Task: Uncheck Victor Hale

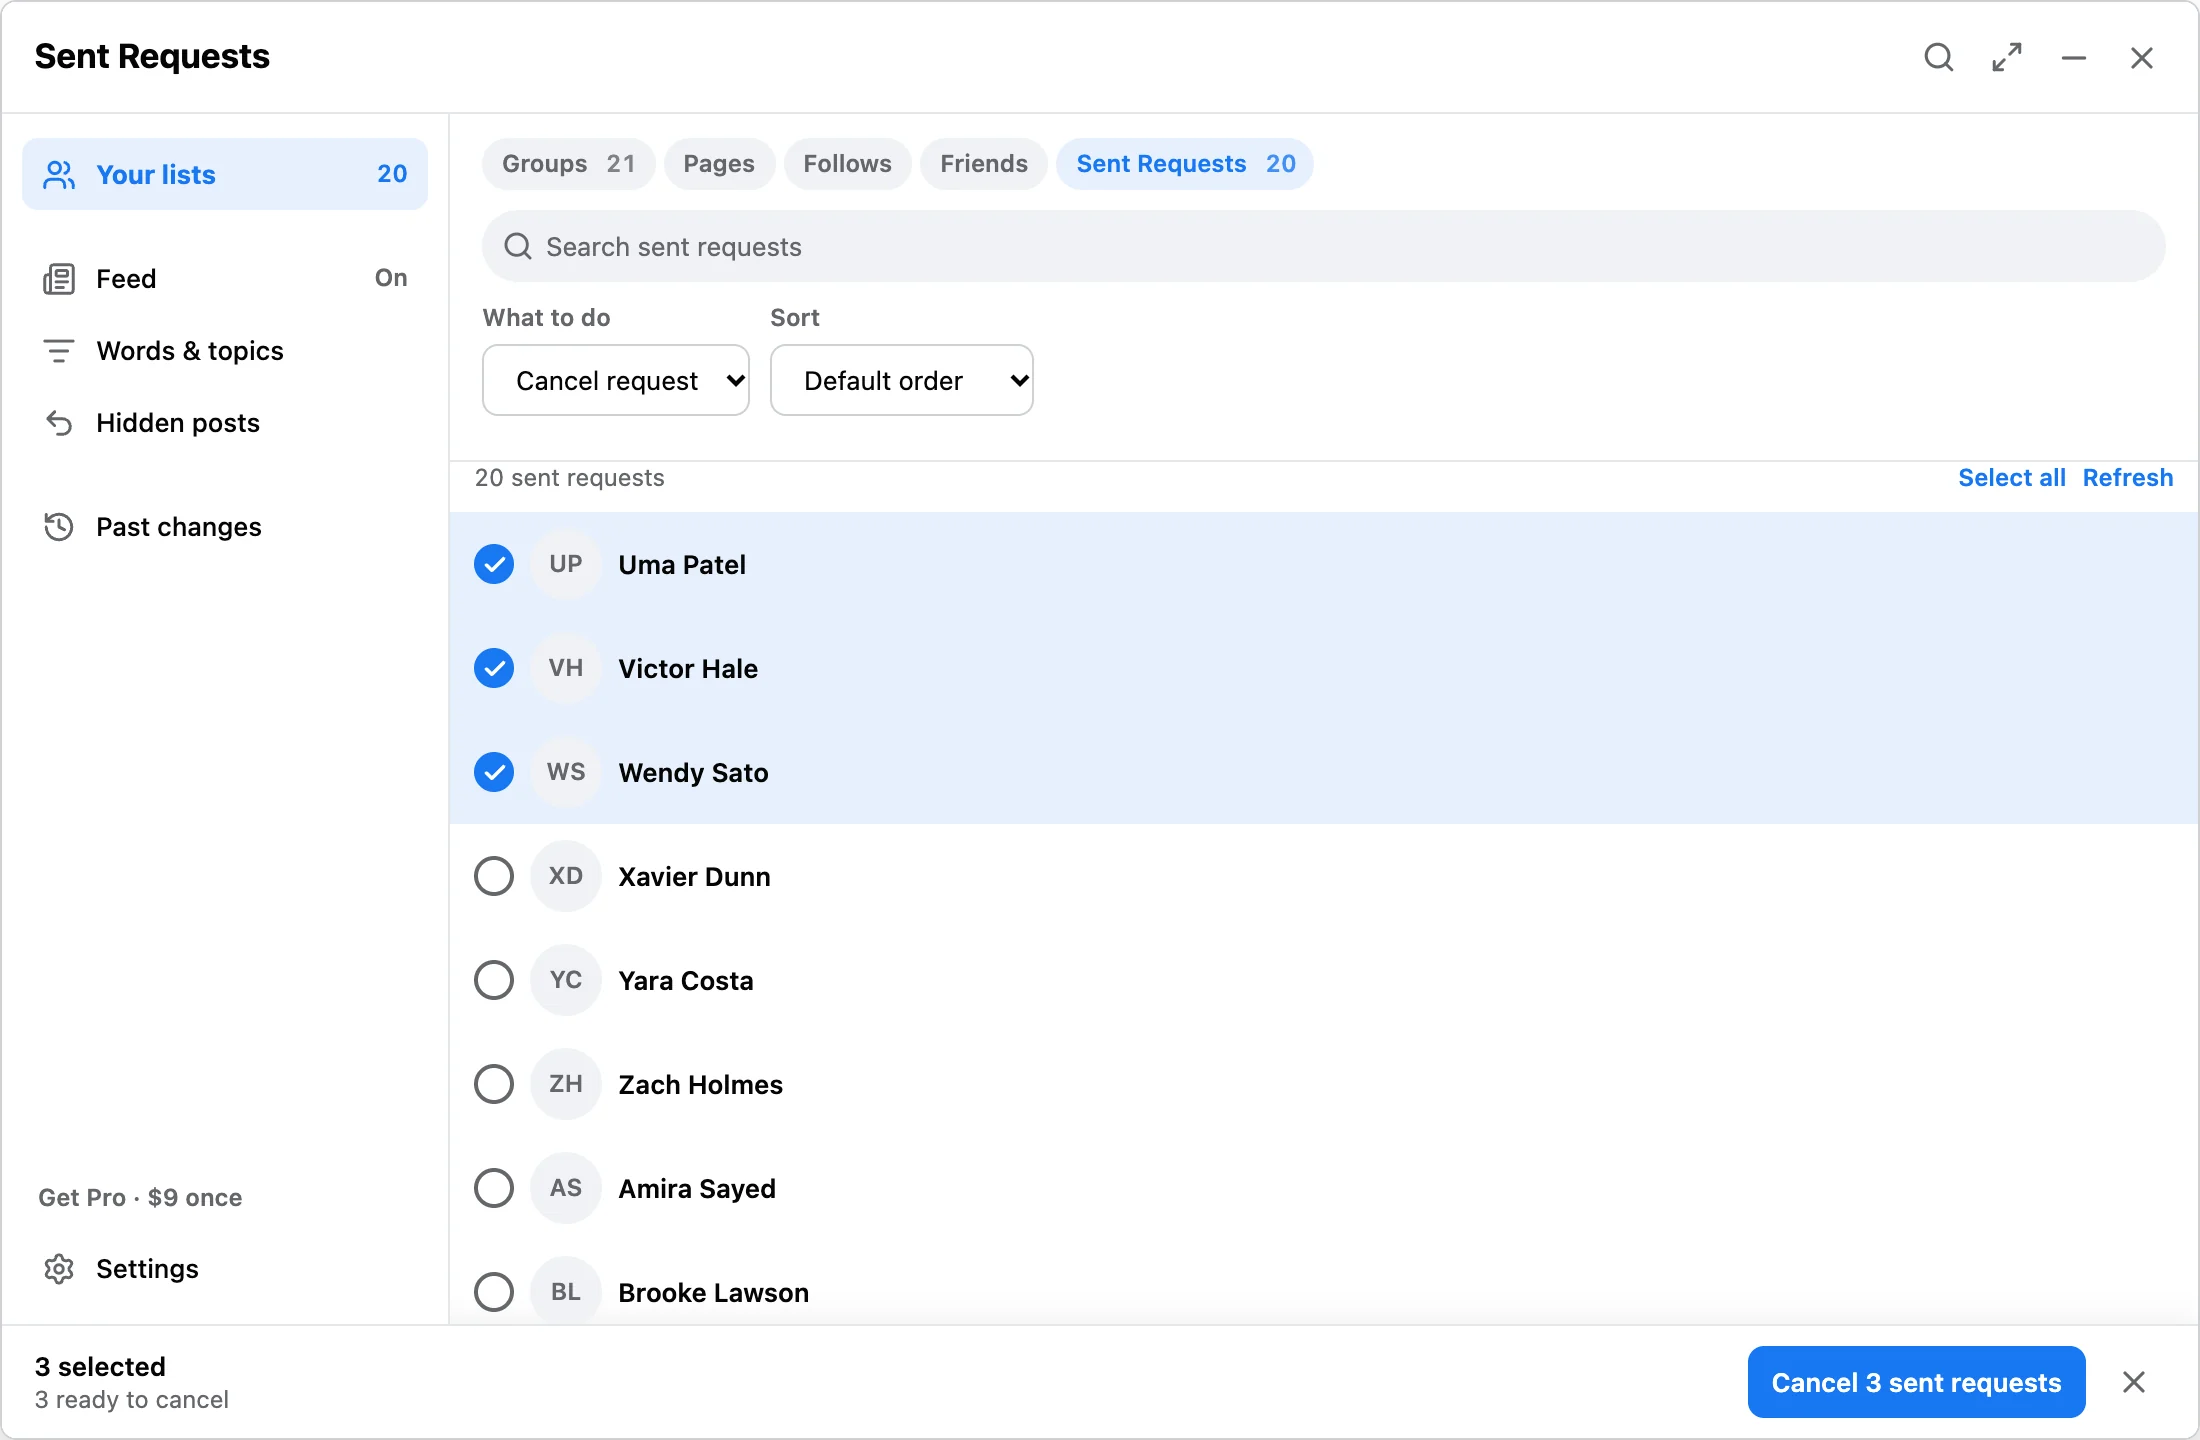Action: click(x=494, y=669)
